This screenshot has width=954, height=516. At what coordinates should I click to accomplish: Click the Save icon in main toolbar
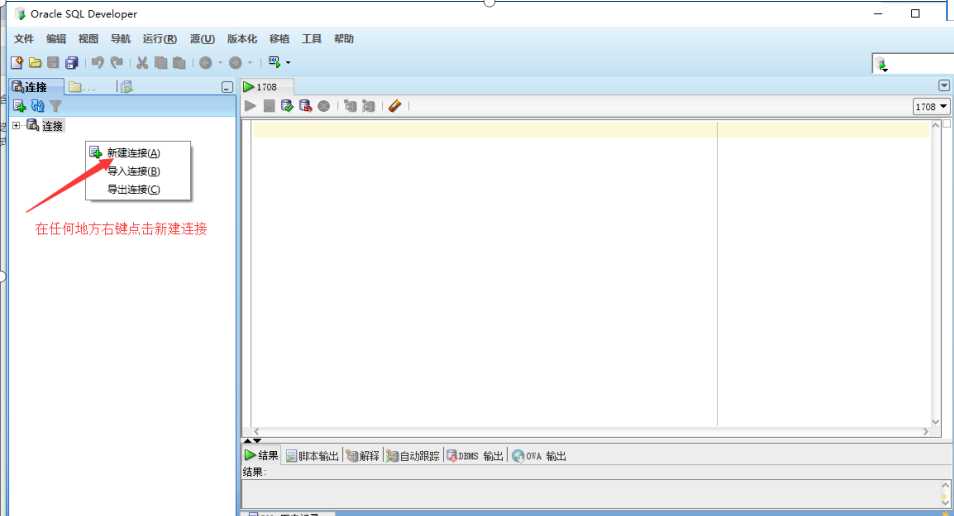[x=54, y=62]
